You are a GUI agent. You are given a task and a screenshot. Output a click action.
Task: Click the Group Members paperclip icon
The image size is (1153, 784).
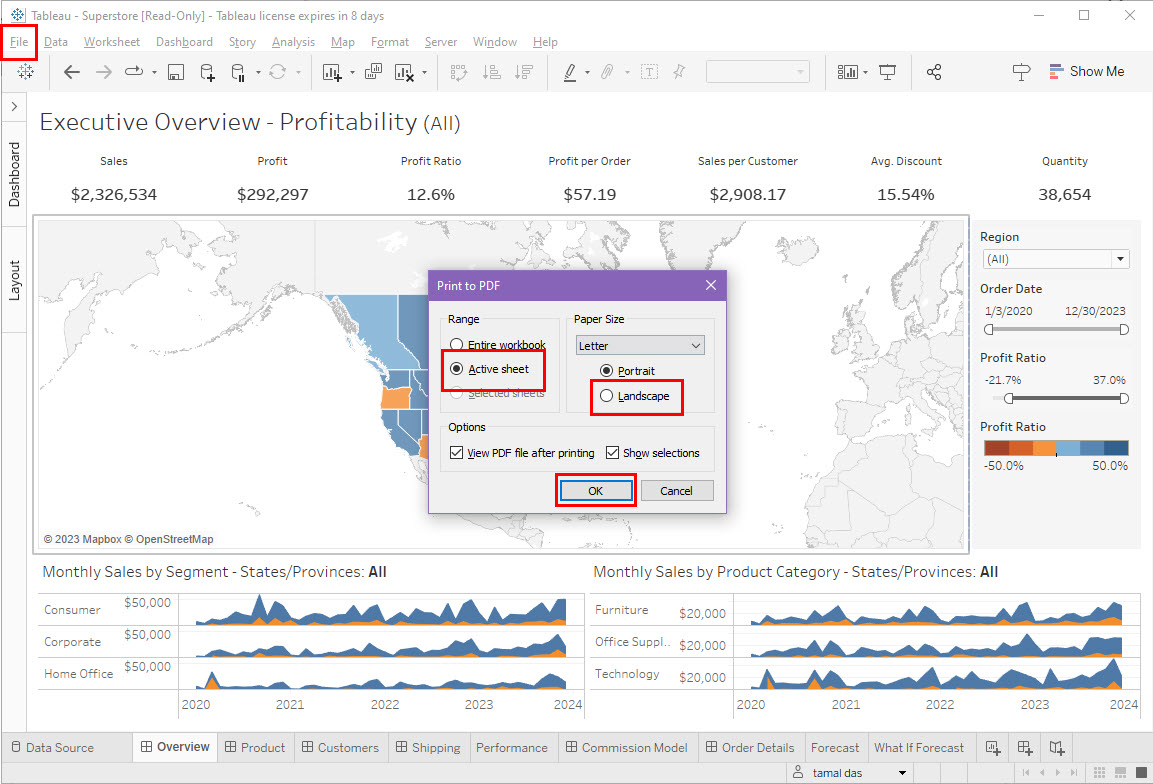coord(607,71)
